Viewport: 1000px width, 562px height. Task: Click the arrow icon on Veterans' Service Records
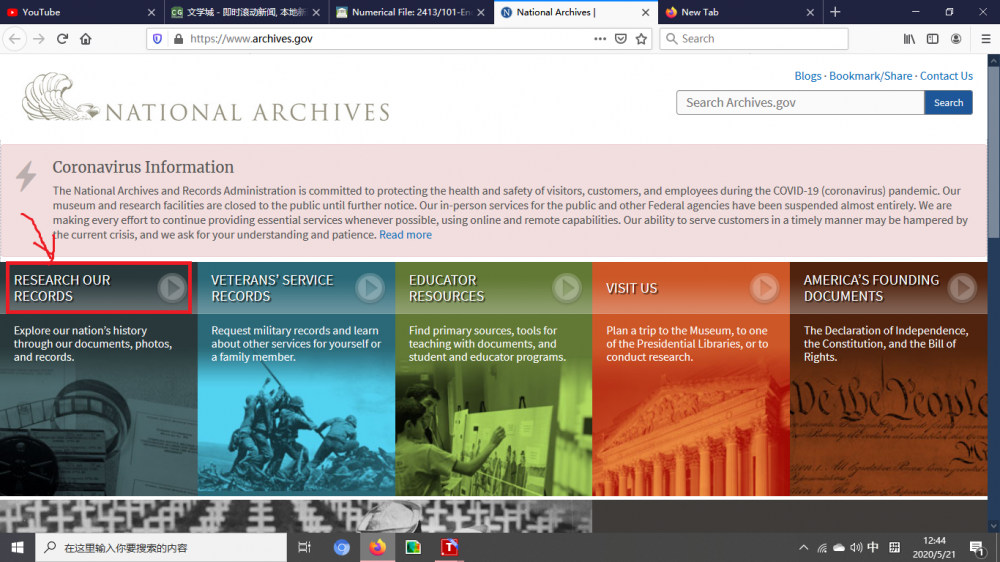pos(370,288)
